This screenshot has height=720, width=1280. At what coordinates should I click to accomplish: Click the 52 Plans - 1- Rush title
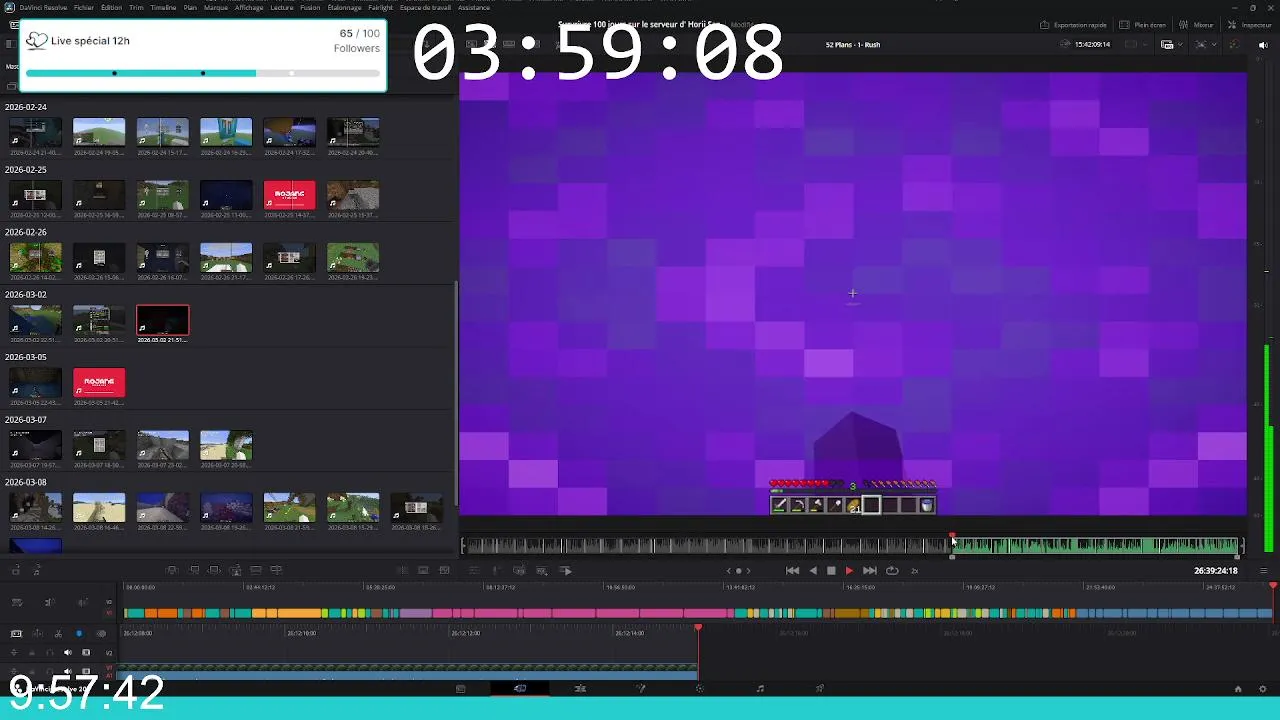853,45
